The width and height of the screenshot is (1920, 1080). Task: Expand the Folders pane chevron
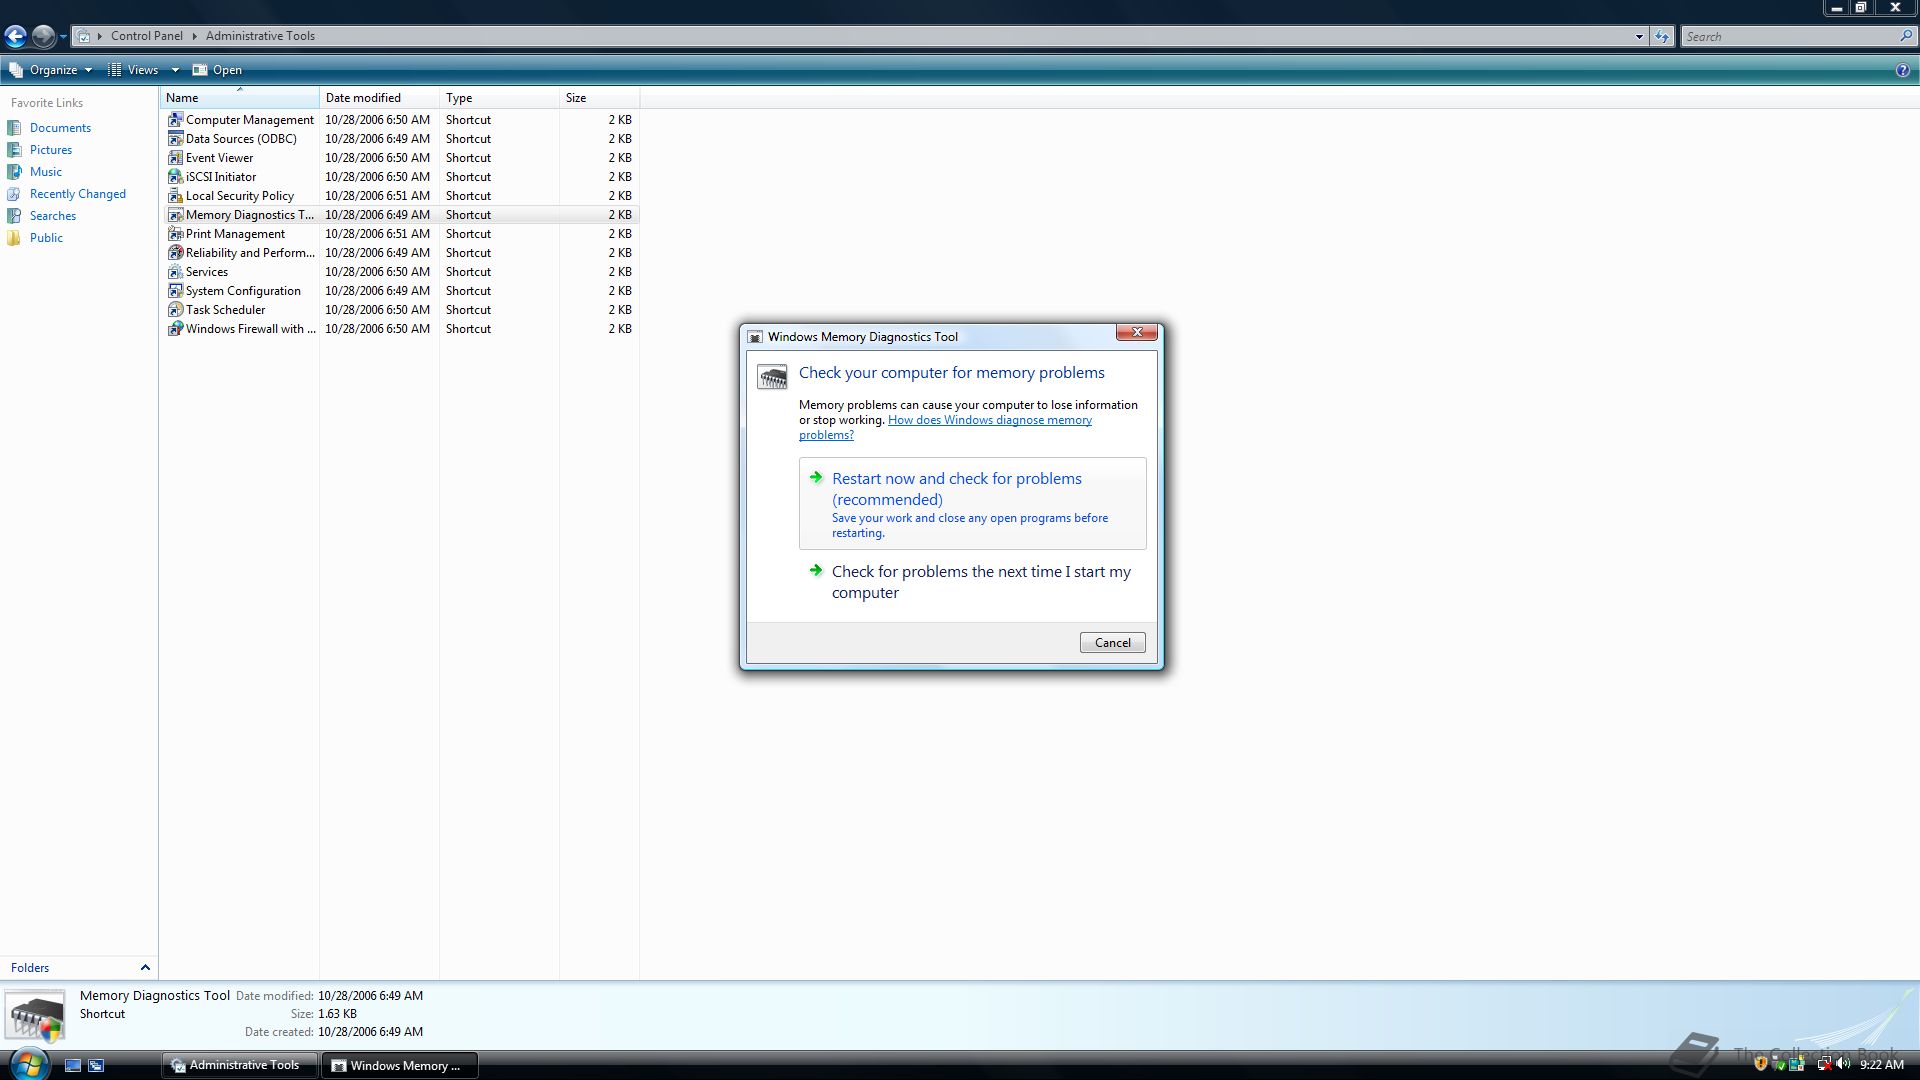[145, 967]
